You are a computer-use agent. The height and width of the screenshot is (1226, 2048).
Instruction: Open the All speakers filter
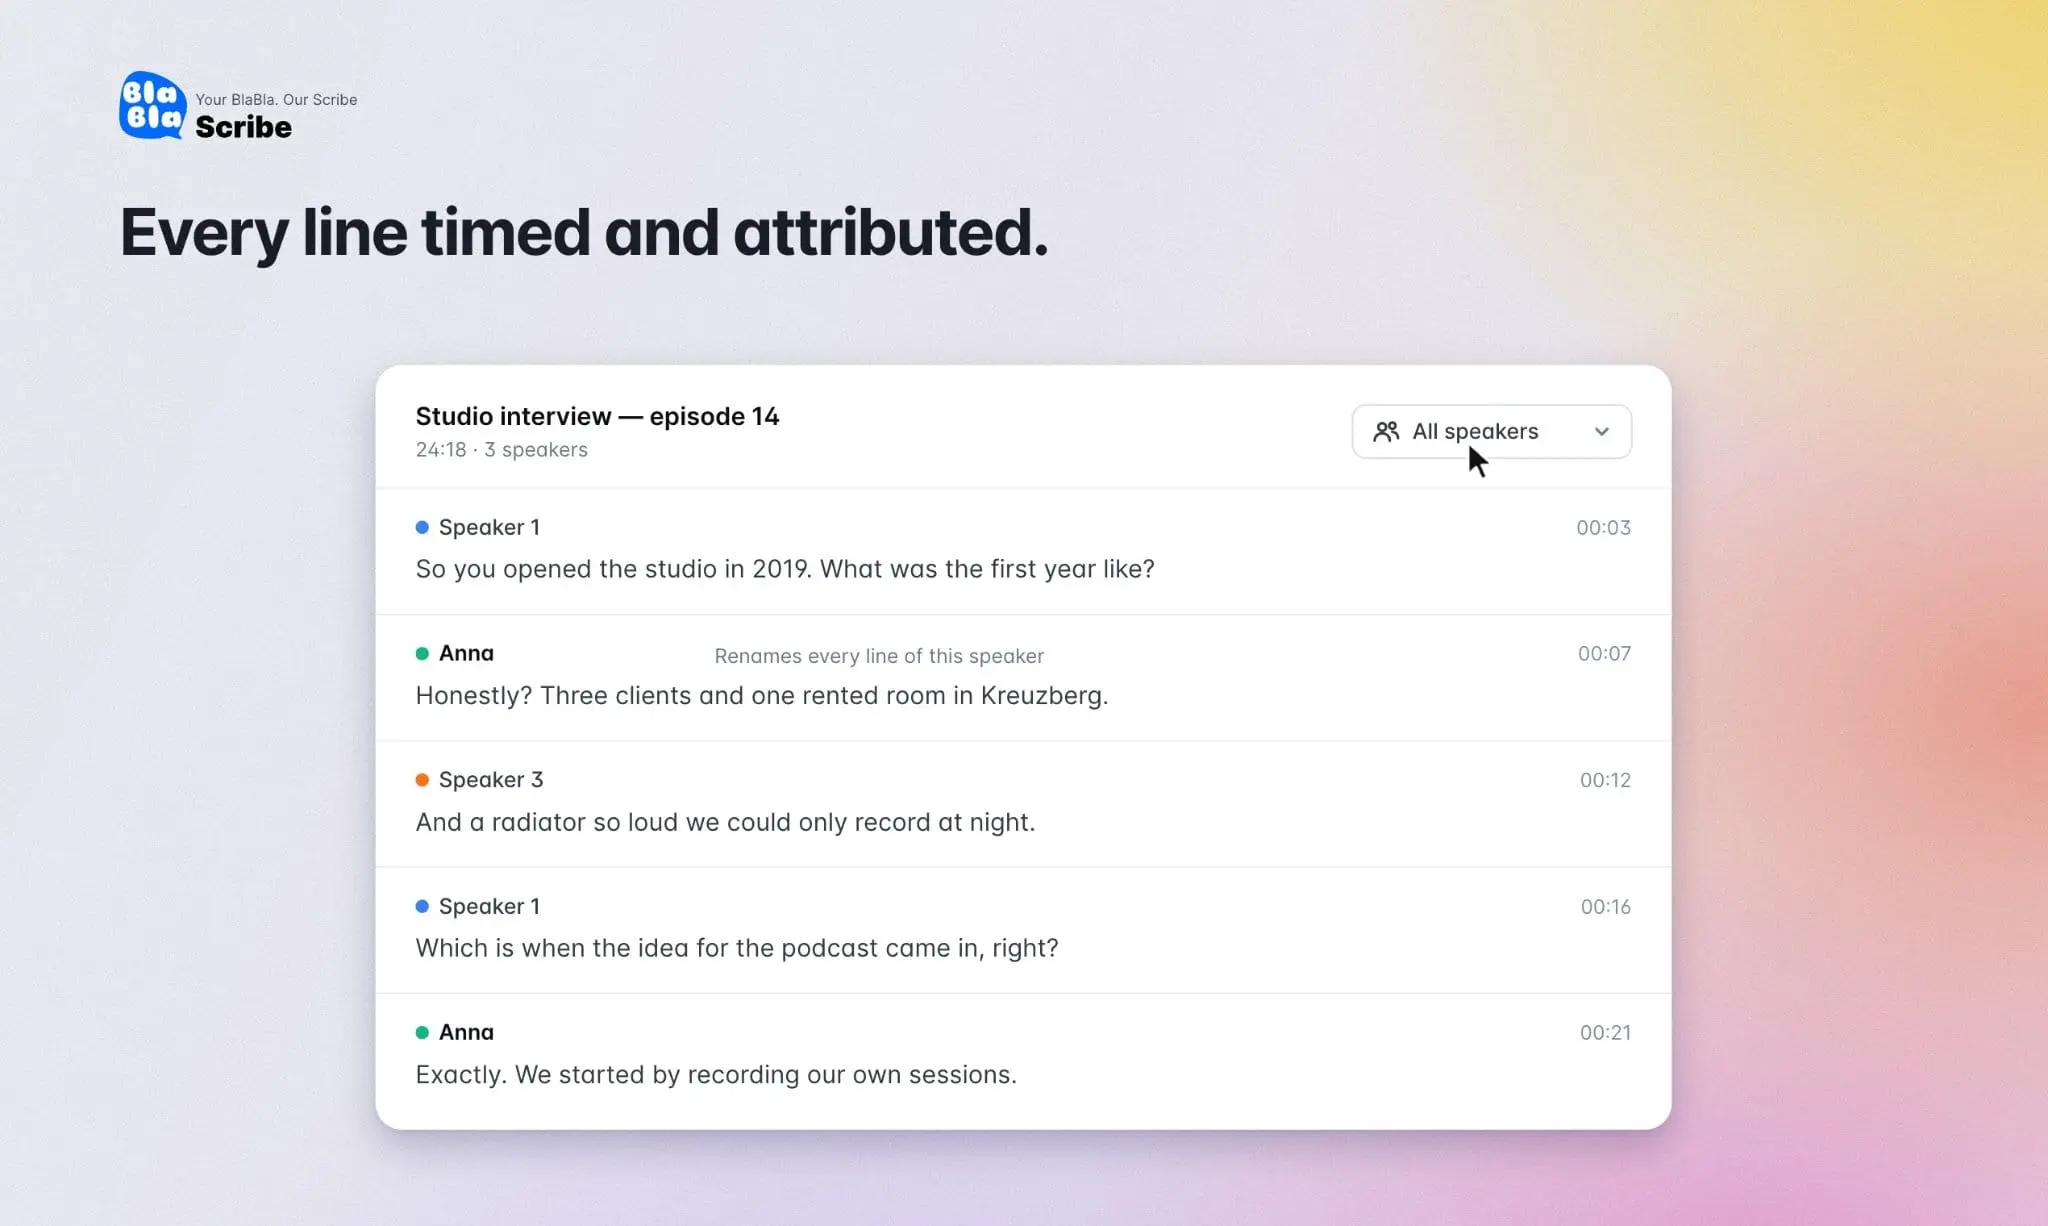pos(1491,431)
